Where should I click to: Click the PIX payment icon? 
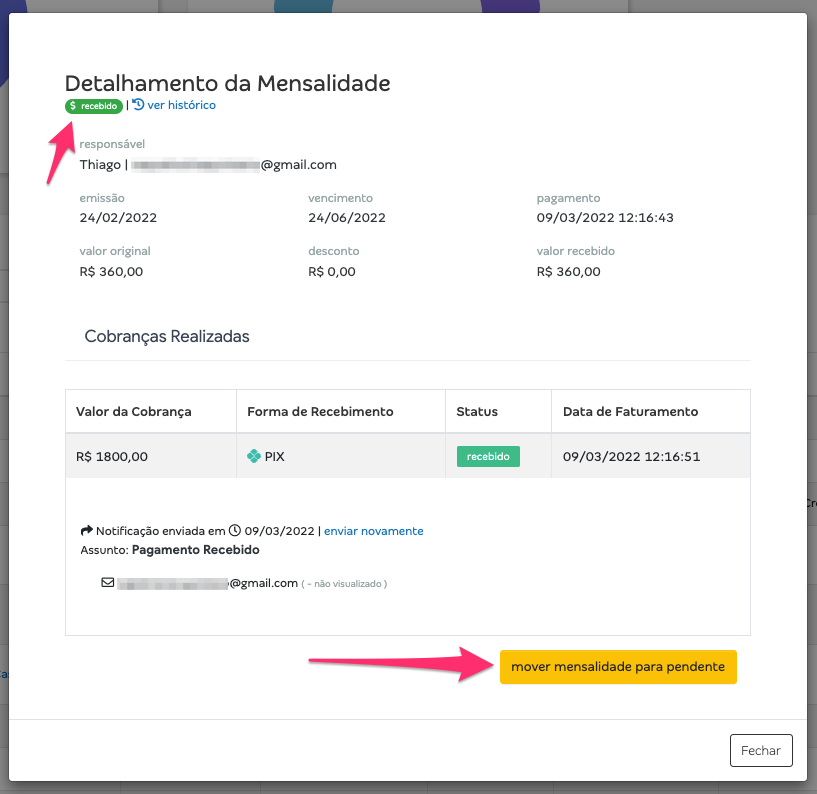click(x=254, y=456)
